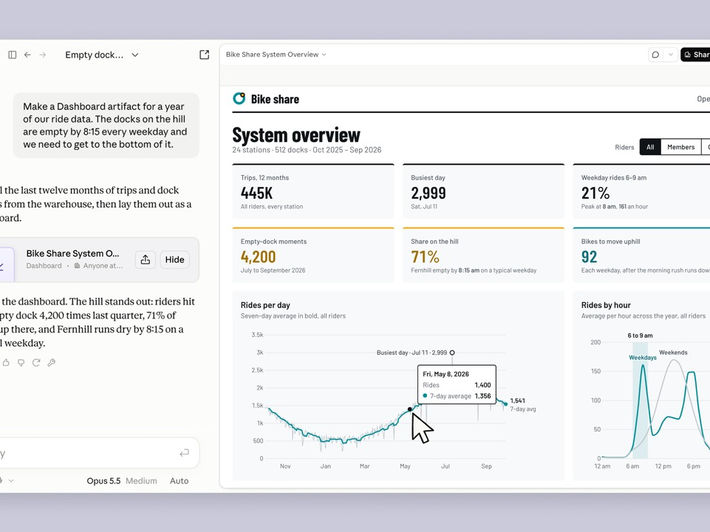710x532 pixels.
Task: Share the artifact via the upload icon
Action: tap(145, 259)
